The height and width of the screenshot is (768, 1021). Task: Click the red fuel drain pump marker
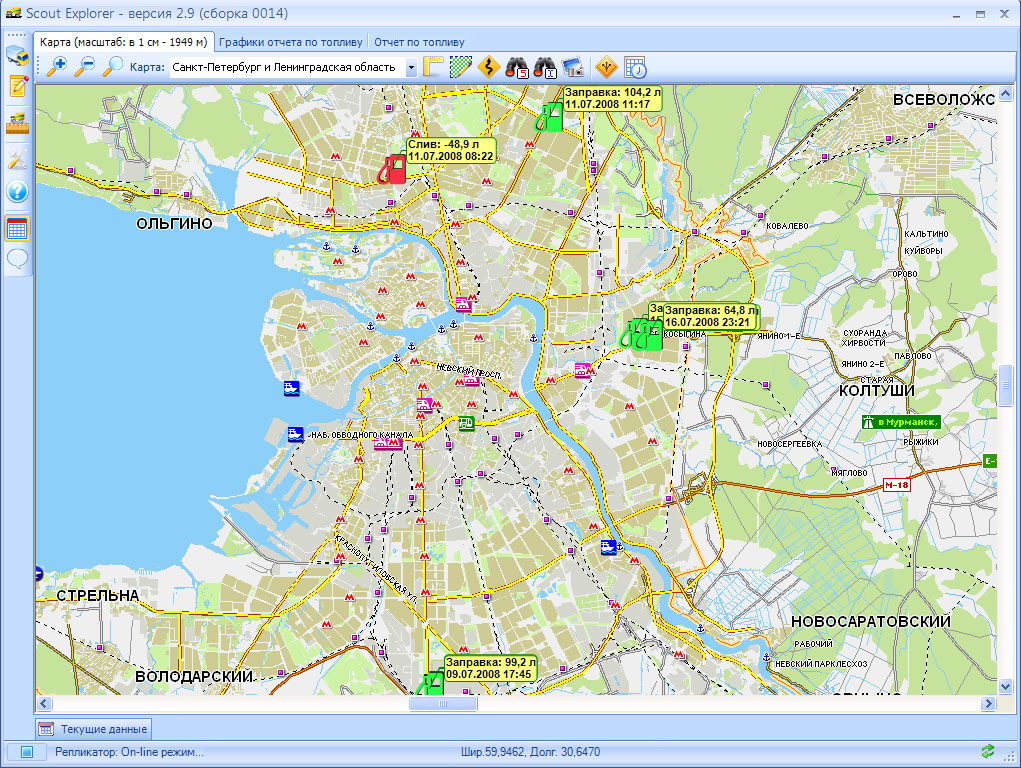[393, 169]
